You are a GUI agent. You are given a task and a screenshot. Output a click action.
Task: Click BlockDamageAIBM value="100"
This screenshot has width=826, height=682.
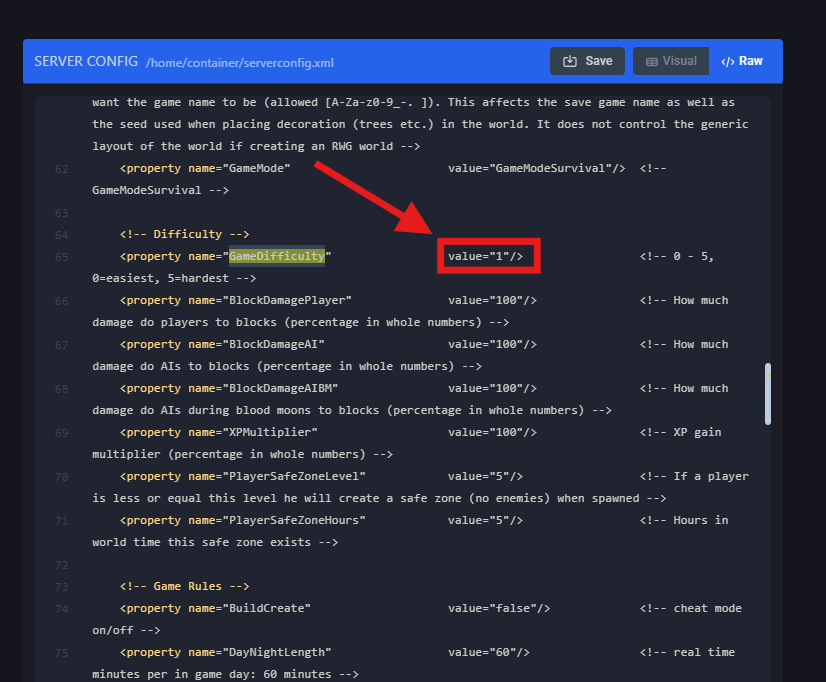pyautogui.click(x=492, y=388)
